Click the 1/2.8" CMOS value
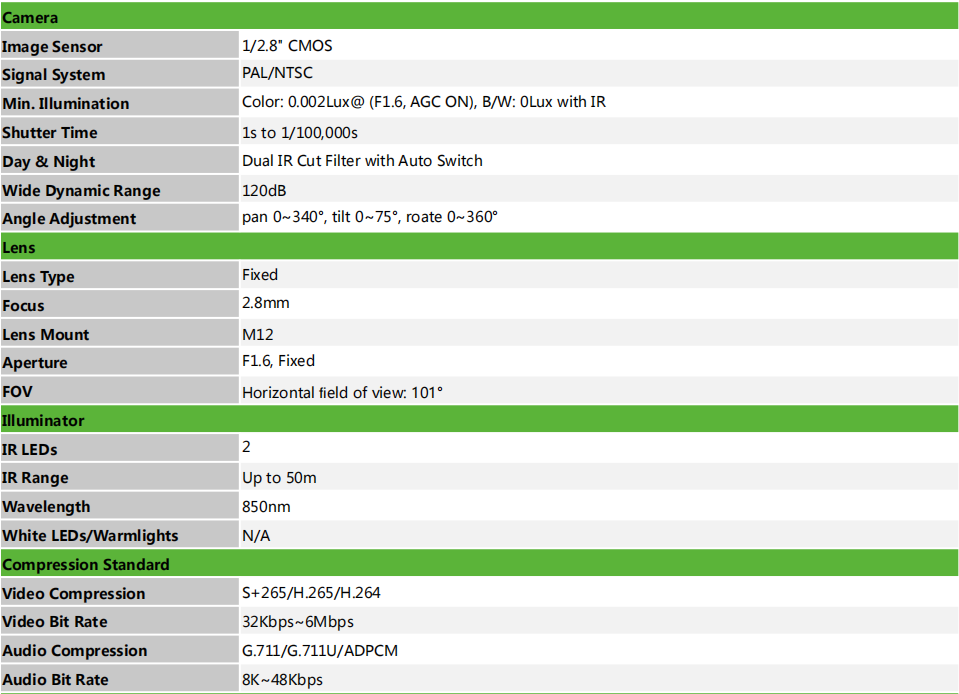The width and height of the screenshot is (959, 694). [x=287, y=46]
